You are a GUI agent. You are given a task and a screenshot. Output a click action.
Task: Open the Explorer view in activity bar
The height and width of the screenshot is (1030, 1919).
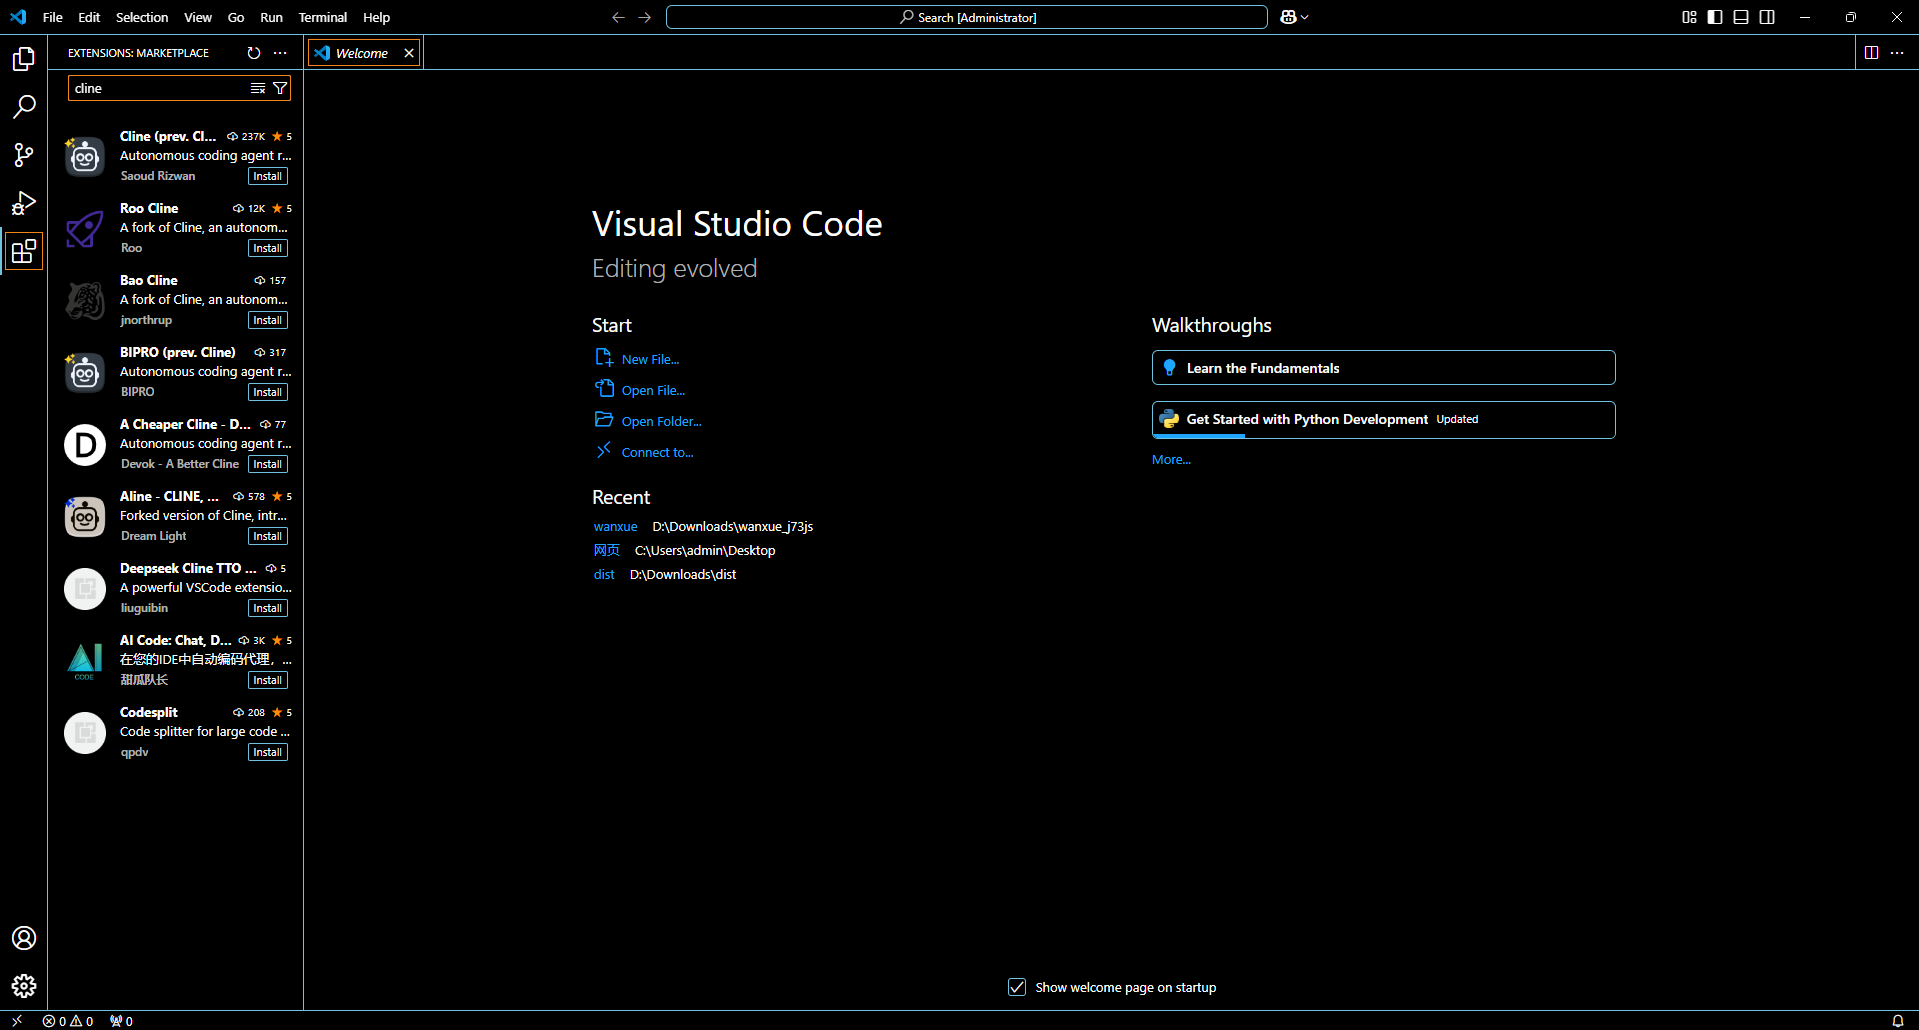pyautogui.click(x=24, y=59)
